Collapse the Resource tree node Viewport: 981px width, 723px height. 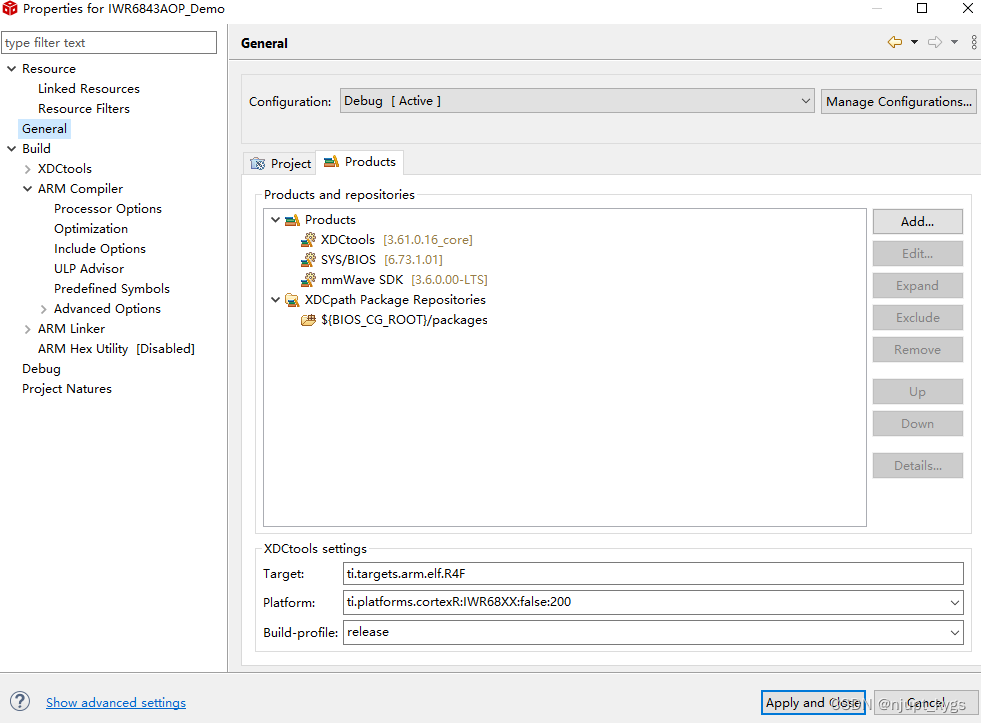[x=11, y=68]
